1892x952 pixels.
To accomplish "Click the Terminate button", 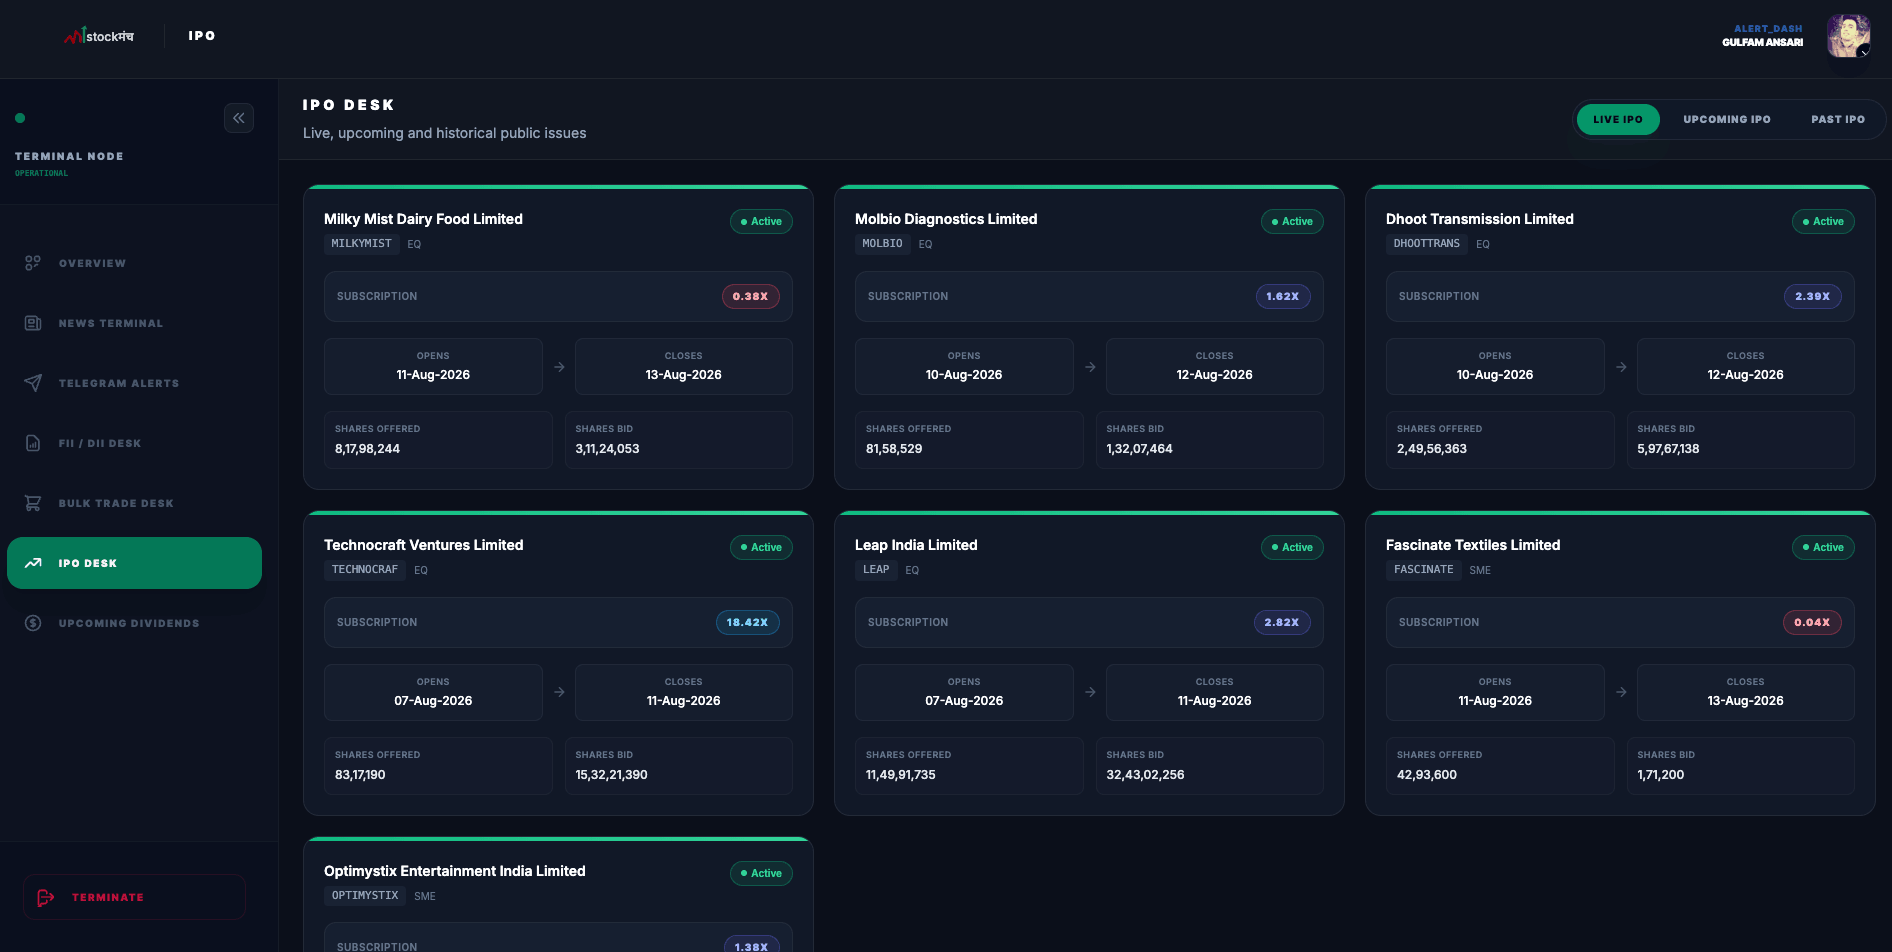I will 134,897.
